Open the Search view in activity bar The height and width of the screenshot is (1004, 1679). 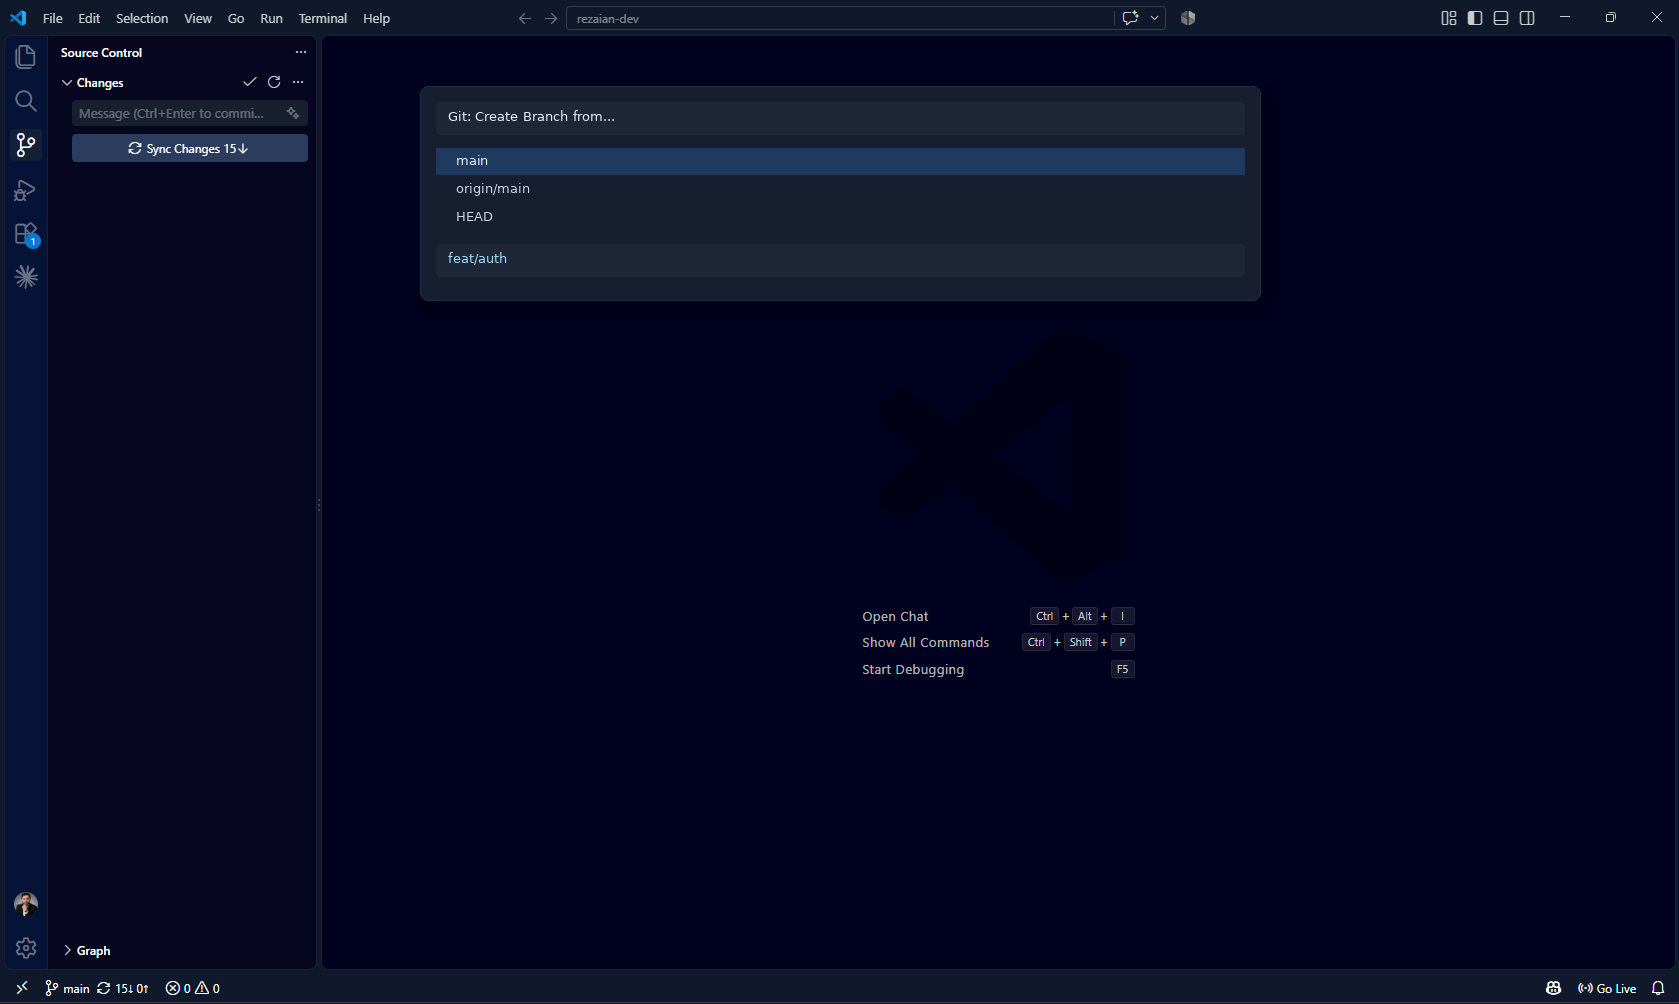pyautogui.click(x=26, y=101)
